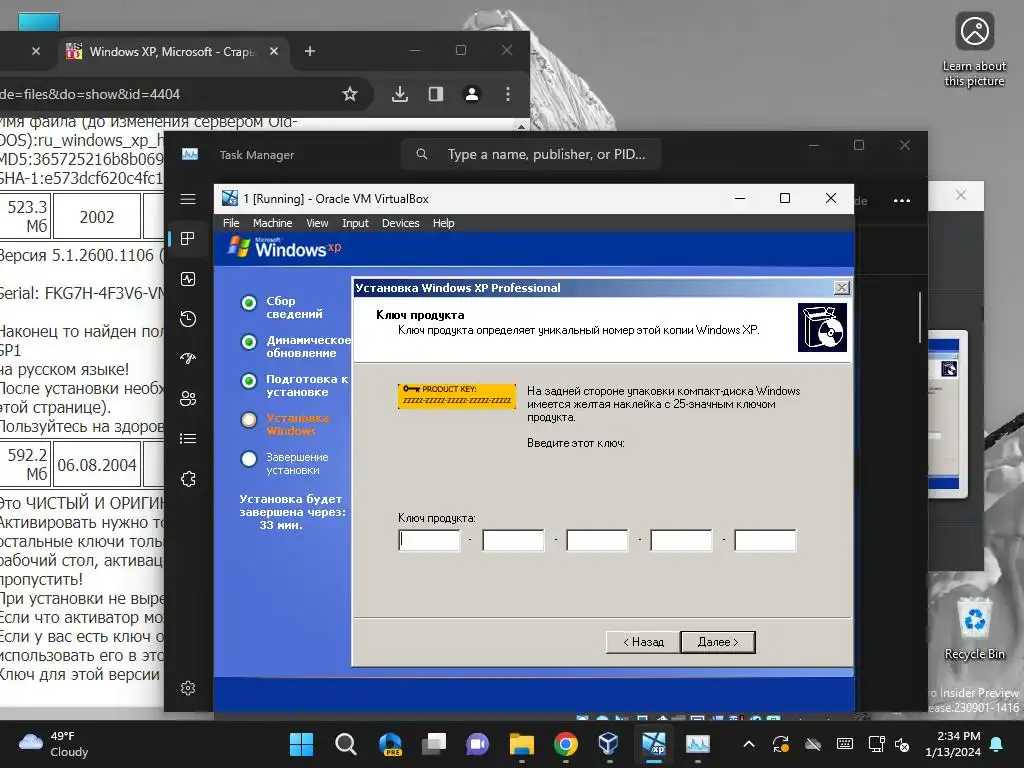The height and width of the screenshot is (768, 1024).
Task: Open Details list in Task Manager sidebar
Action: [188, 438]
